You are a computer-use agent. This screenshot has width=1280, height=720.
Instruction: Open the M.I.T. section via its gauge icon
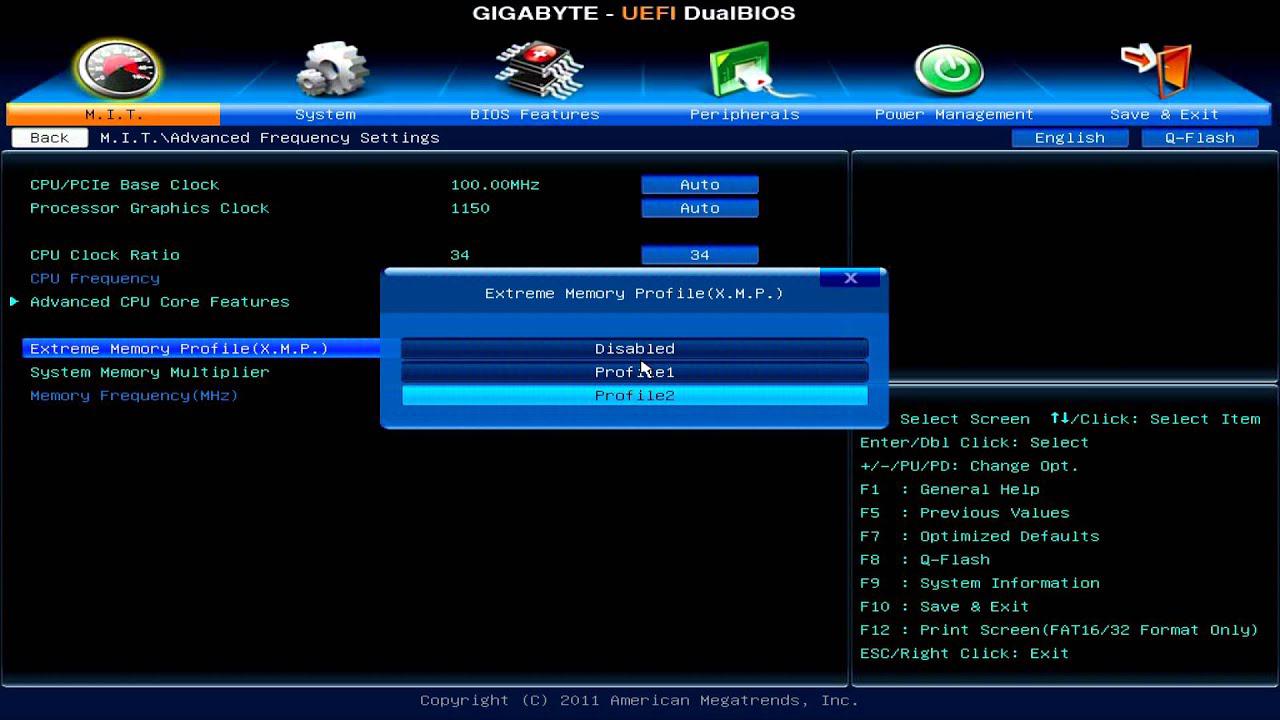117,70
